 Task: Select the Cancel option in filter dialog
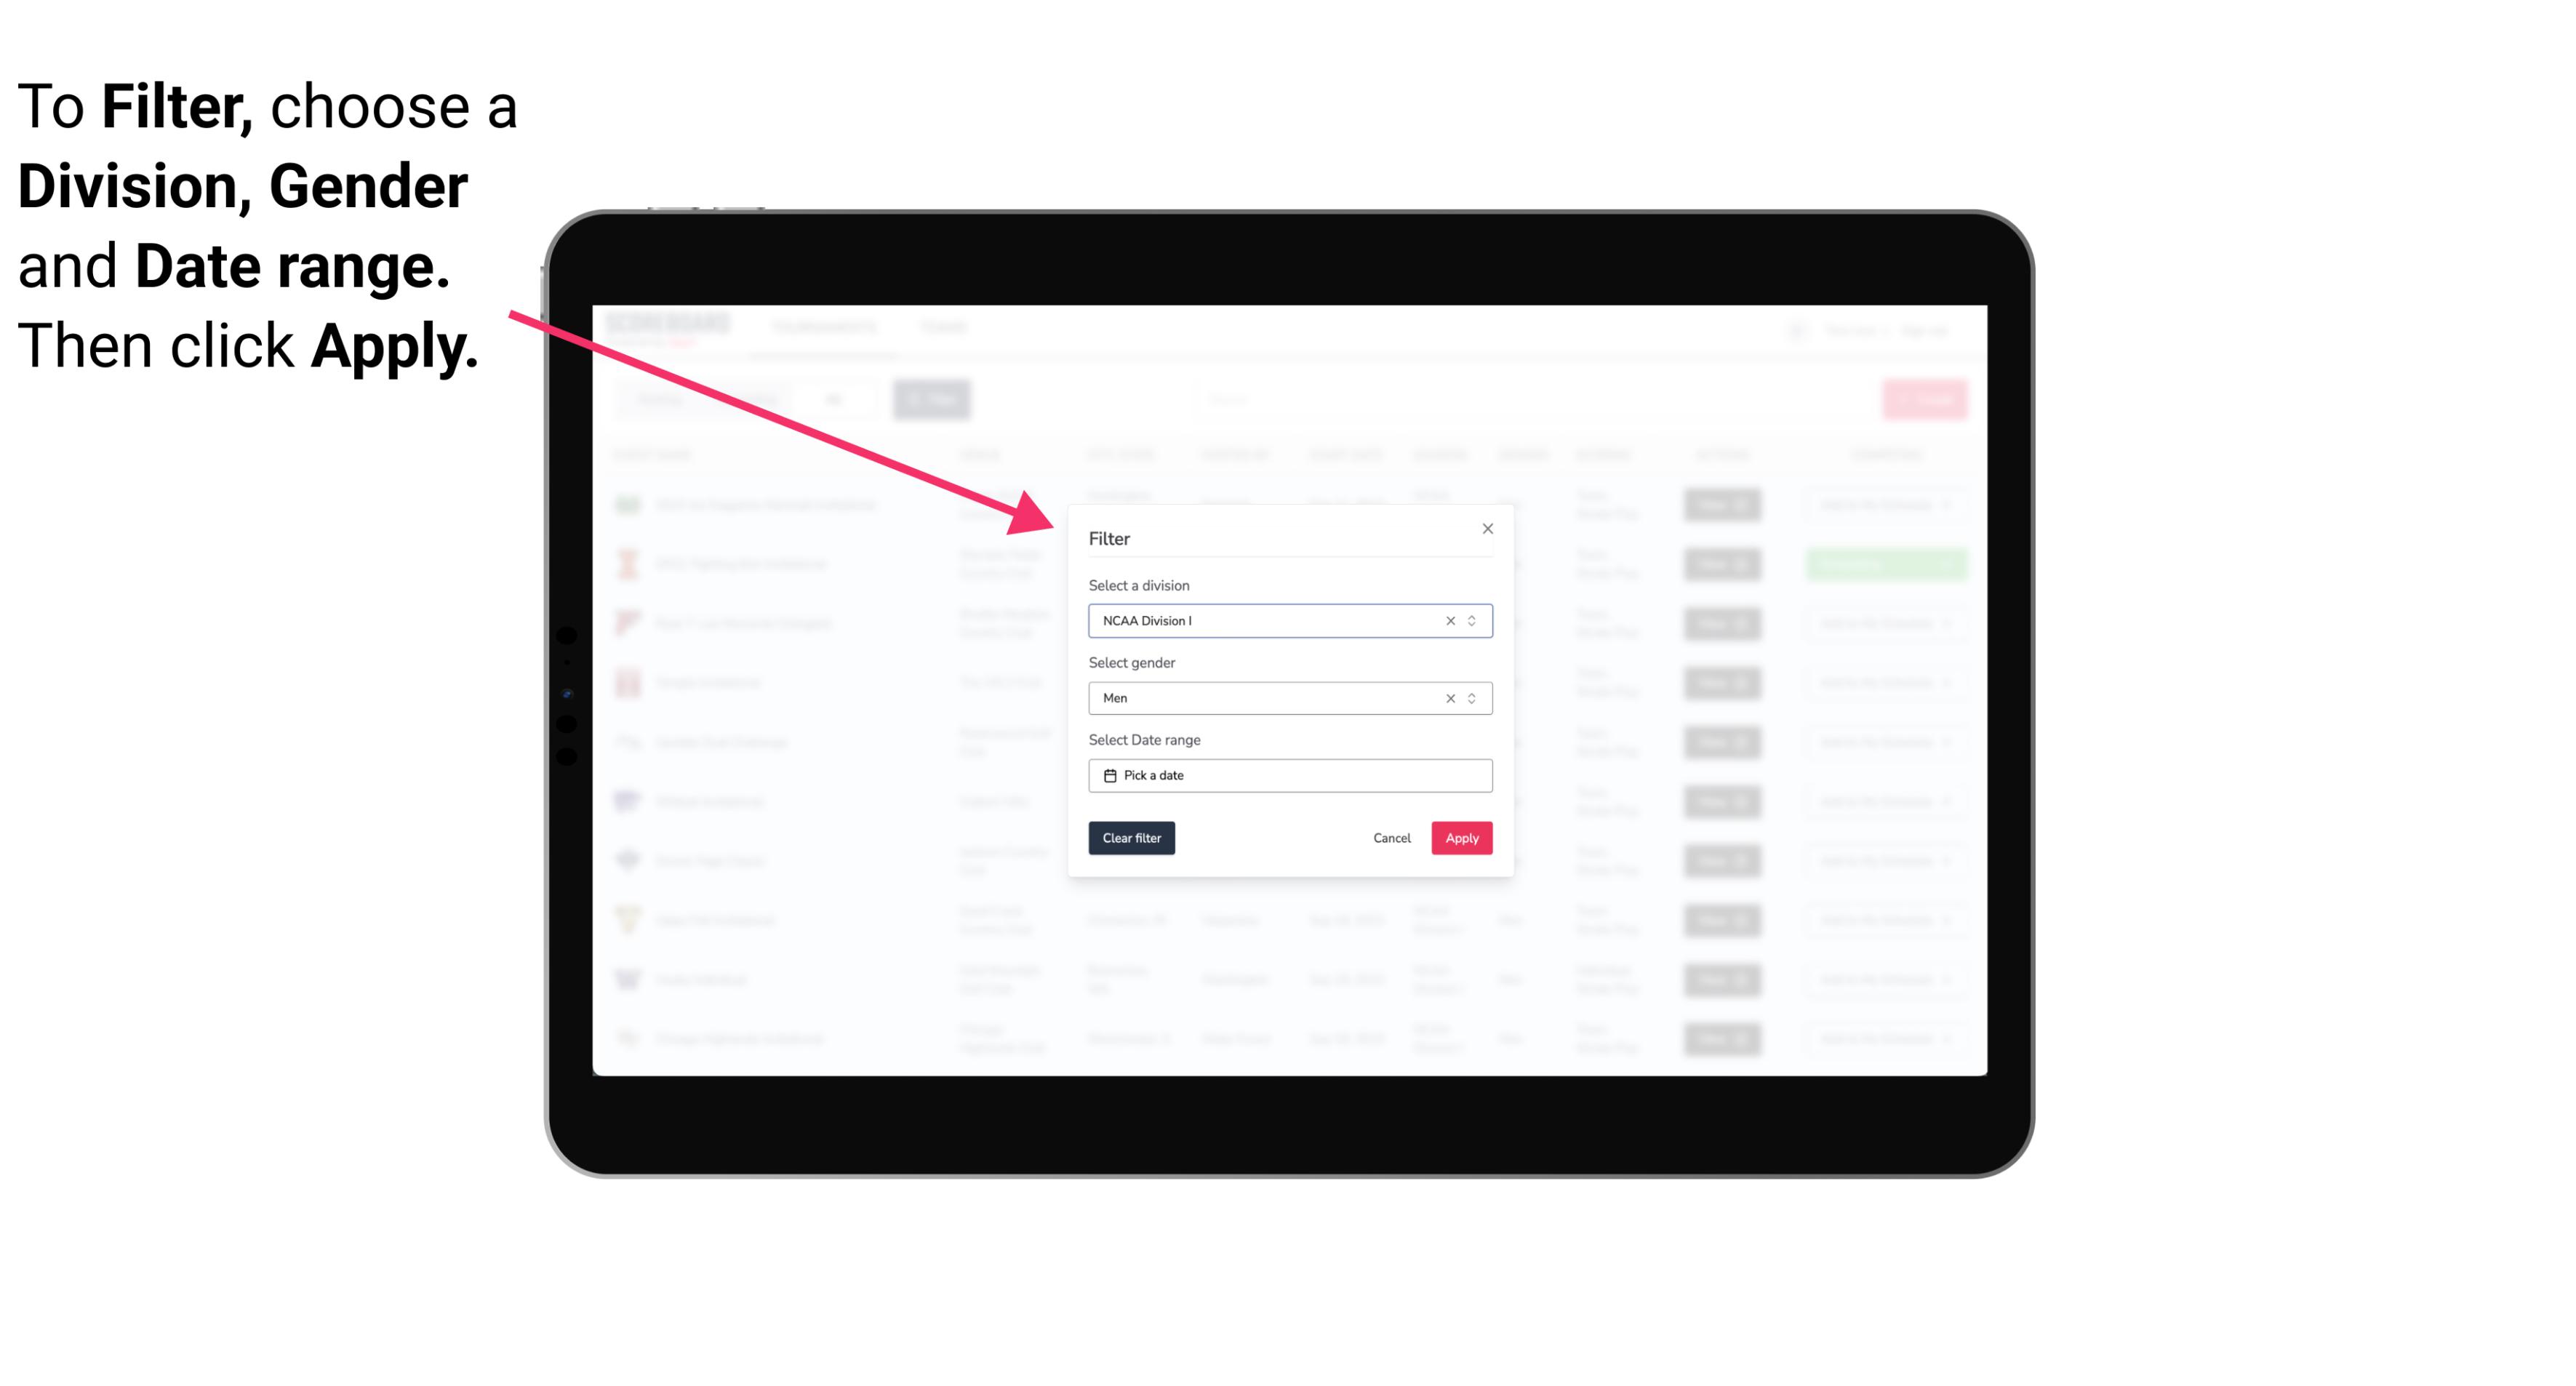click(x=1391, y=838)
